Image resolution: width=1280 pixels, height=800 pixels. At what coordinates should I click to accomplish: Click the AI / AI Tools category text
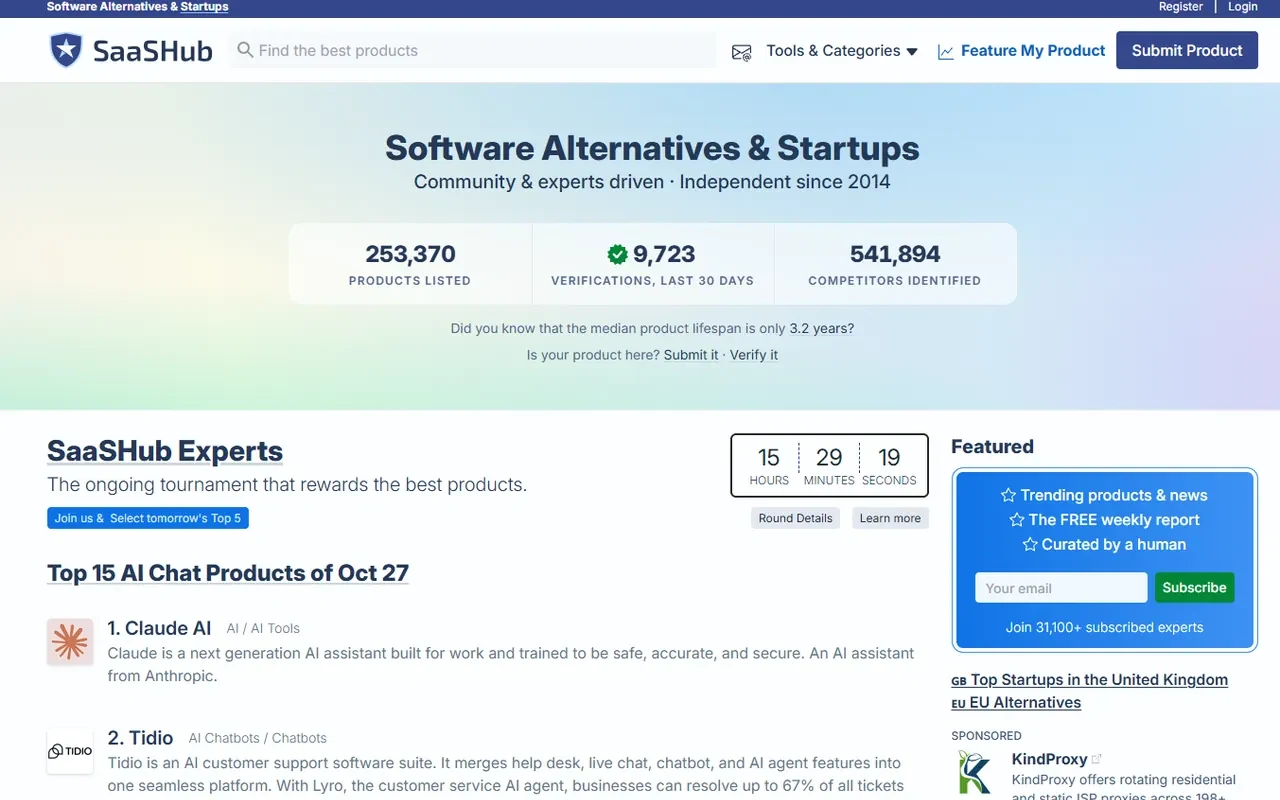(263, 629)
